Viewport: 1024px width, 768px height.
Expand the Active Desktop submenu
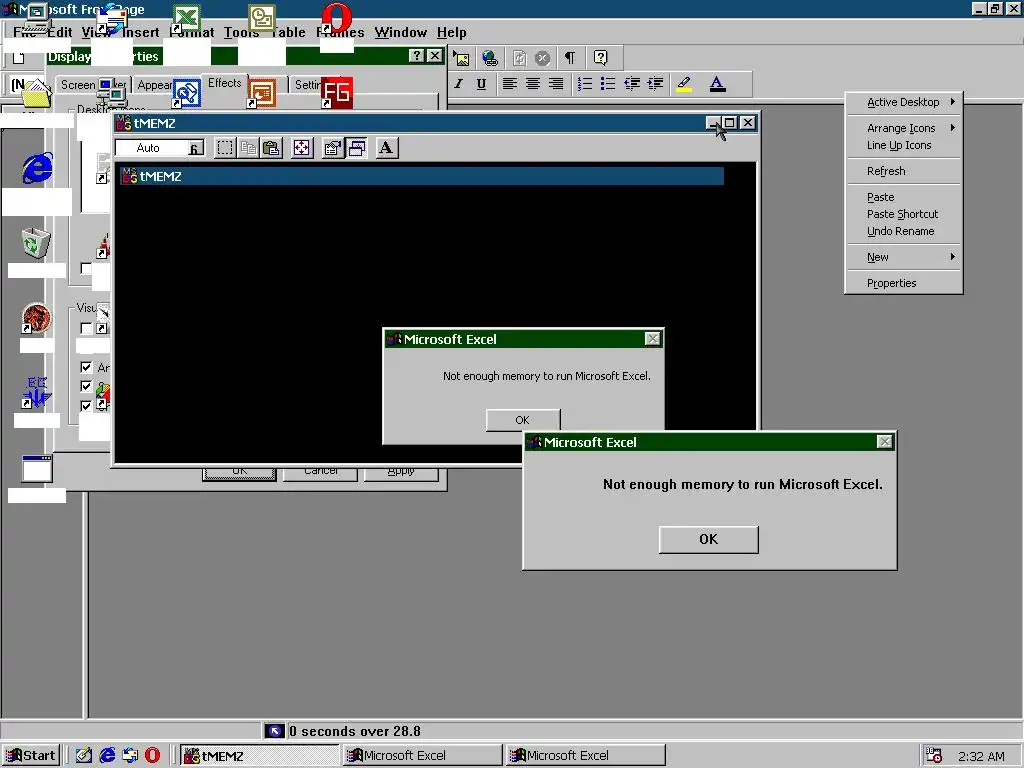coord(904,102)
